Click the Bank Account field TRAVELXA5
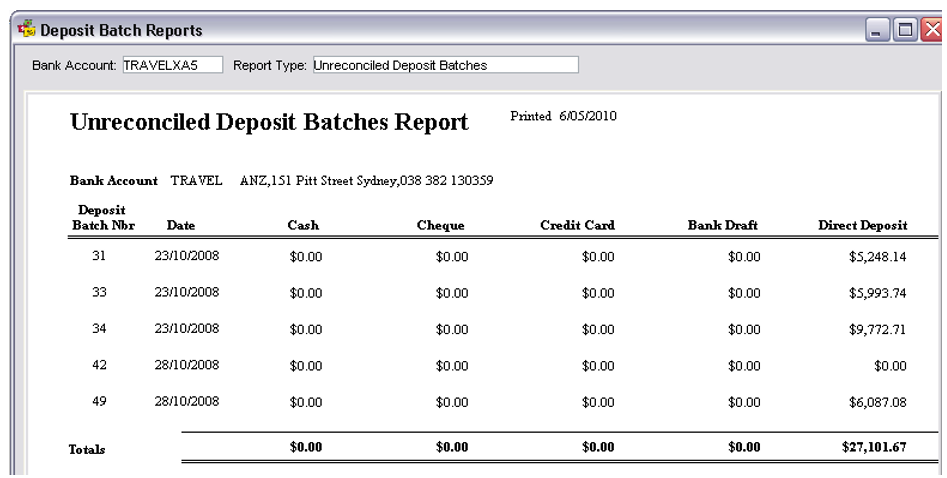This screenshot has height=478, width=947. 173,65
